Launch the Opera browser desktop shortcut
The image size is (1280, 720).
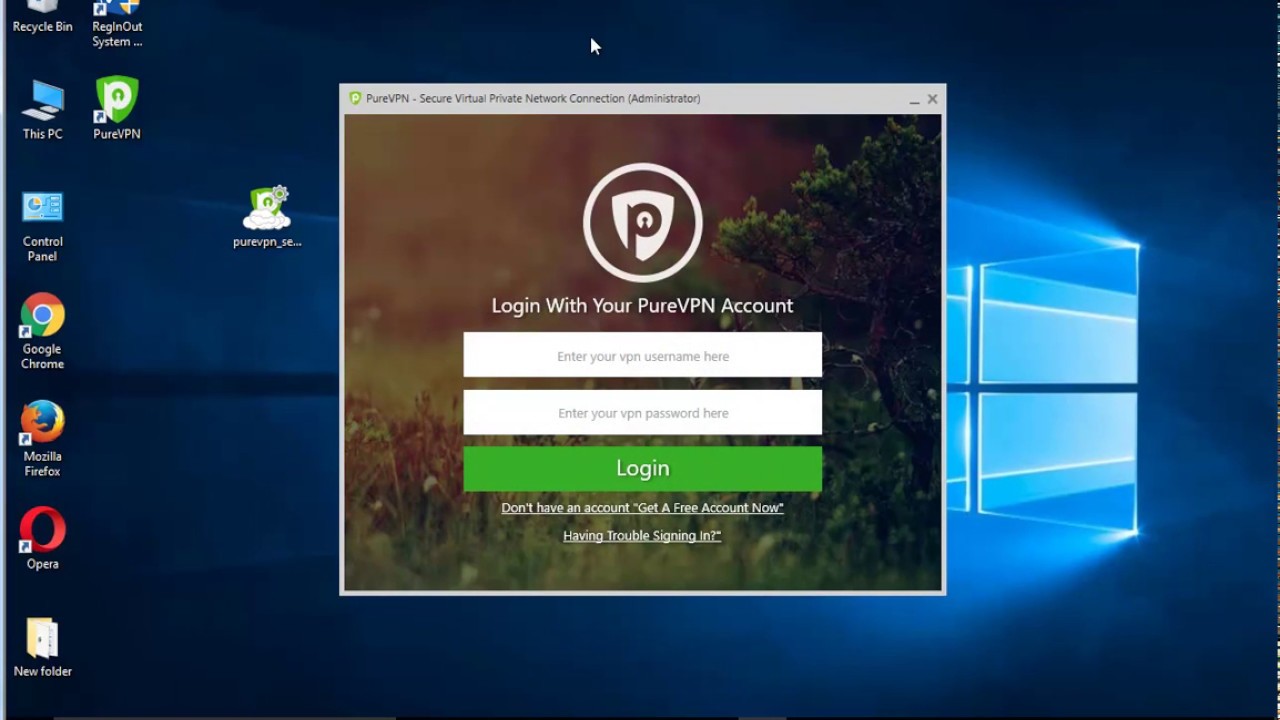[42, 538]
